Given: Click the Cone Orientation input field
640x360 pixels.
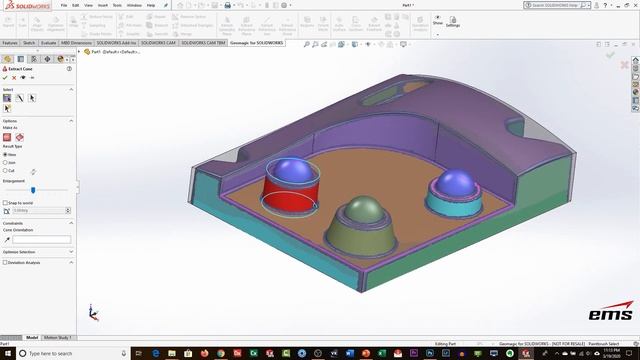Looking at the screenshot, I should click(x=42, y=240).
